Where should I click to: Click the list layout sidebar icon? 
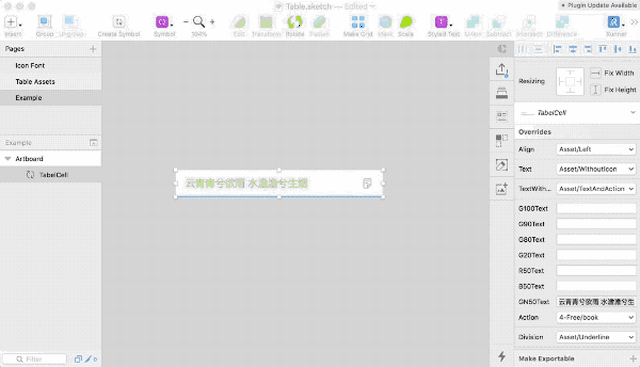click(502, 117)
